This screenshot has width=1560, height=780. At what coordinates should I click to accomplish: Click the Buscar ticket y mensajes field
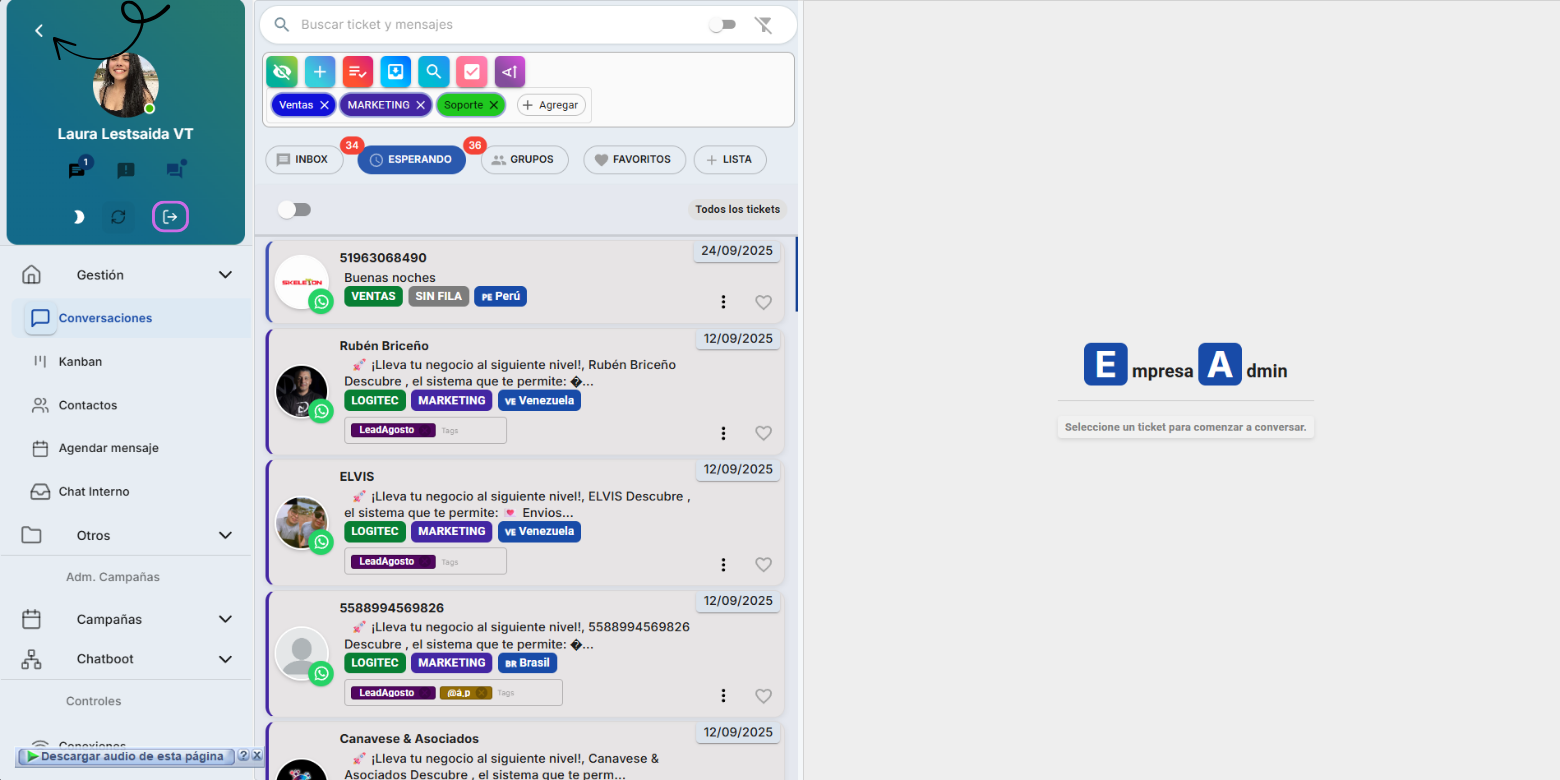pyautogui.click(x=490, y=25)
